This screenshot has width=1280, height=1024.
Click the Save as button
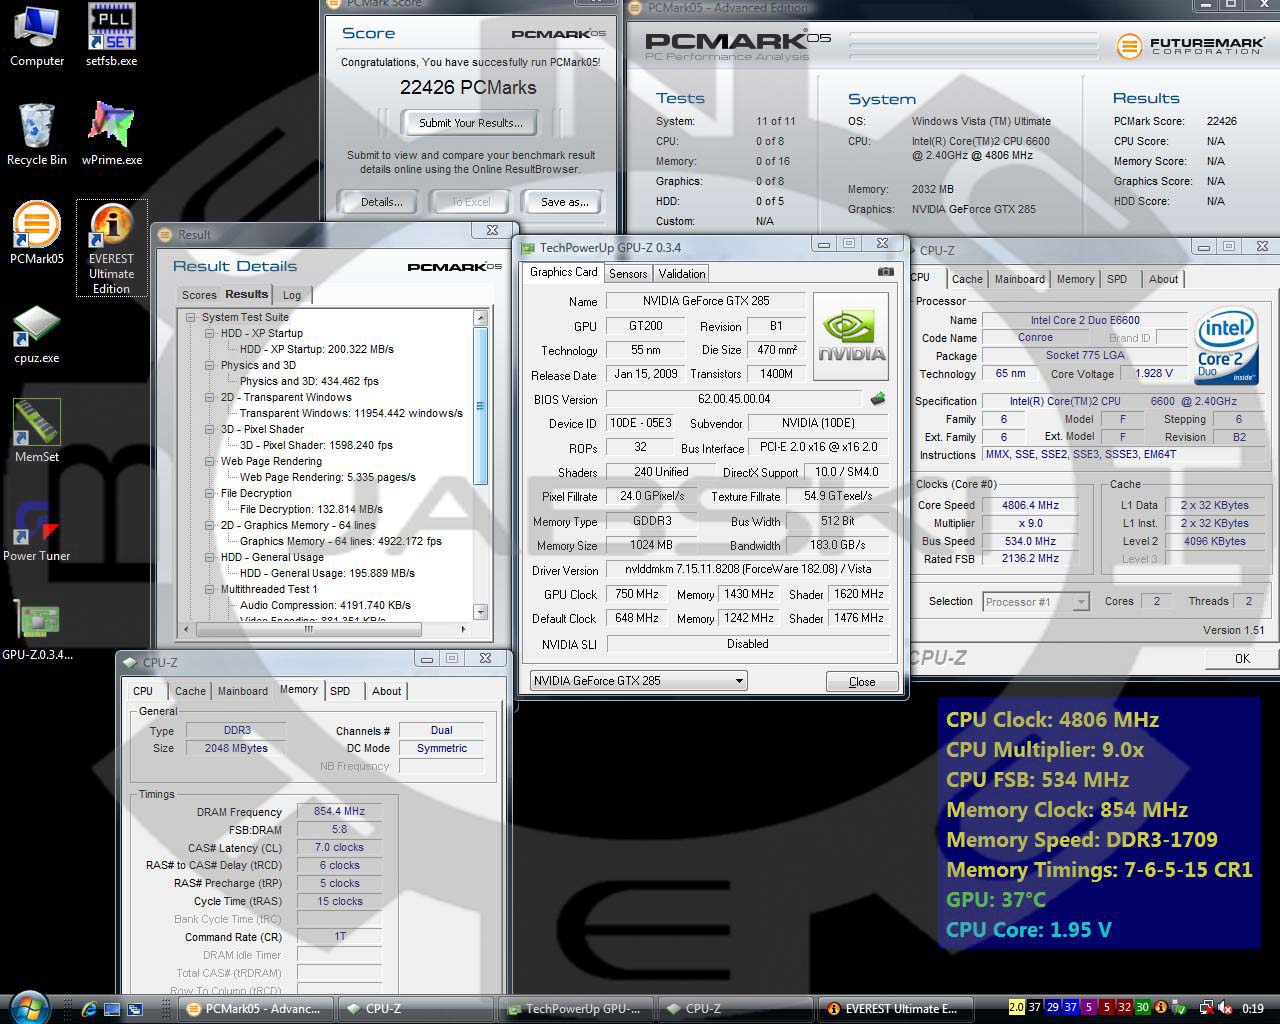[564, 202]
